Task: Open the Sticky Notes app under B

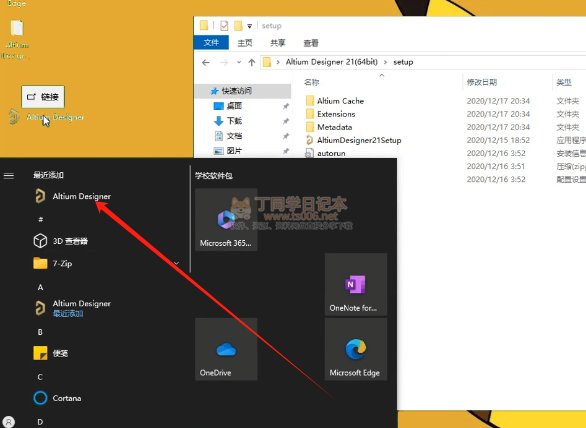Action: click(x=51, y=353)
